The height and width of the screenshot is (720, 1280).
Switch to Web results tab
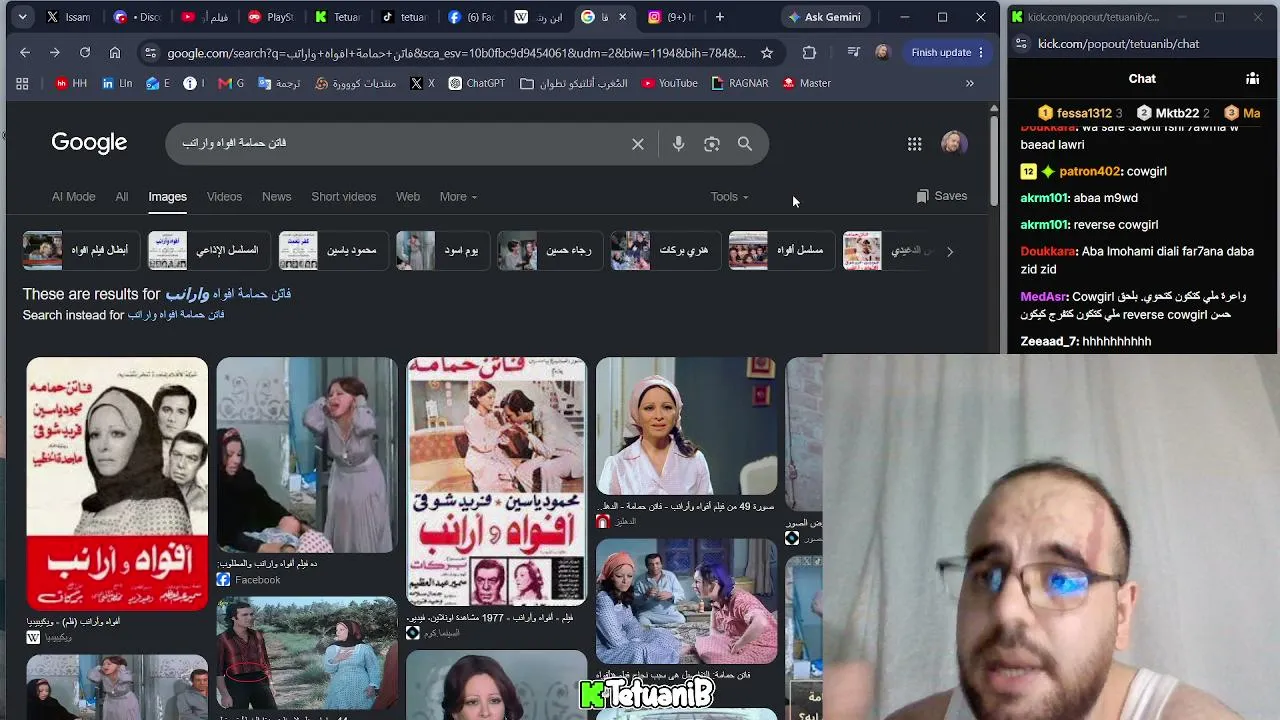coord(408,196)
